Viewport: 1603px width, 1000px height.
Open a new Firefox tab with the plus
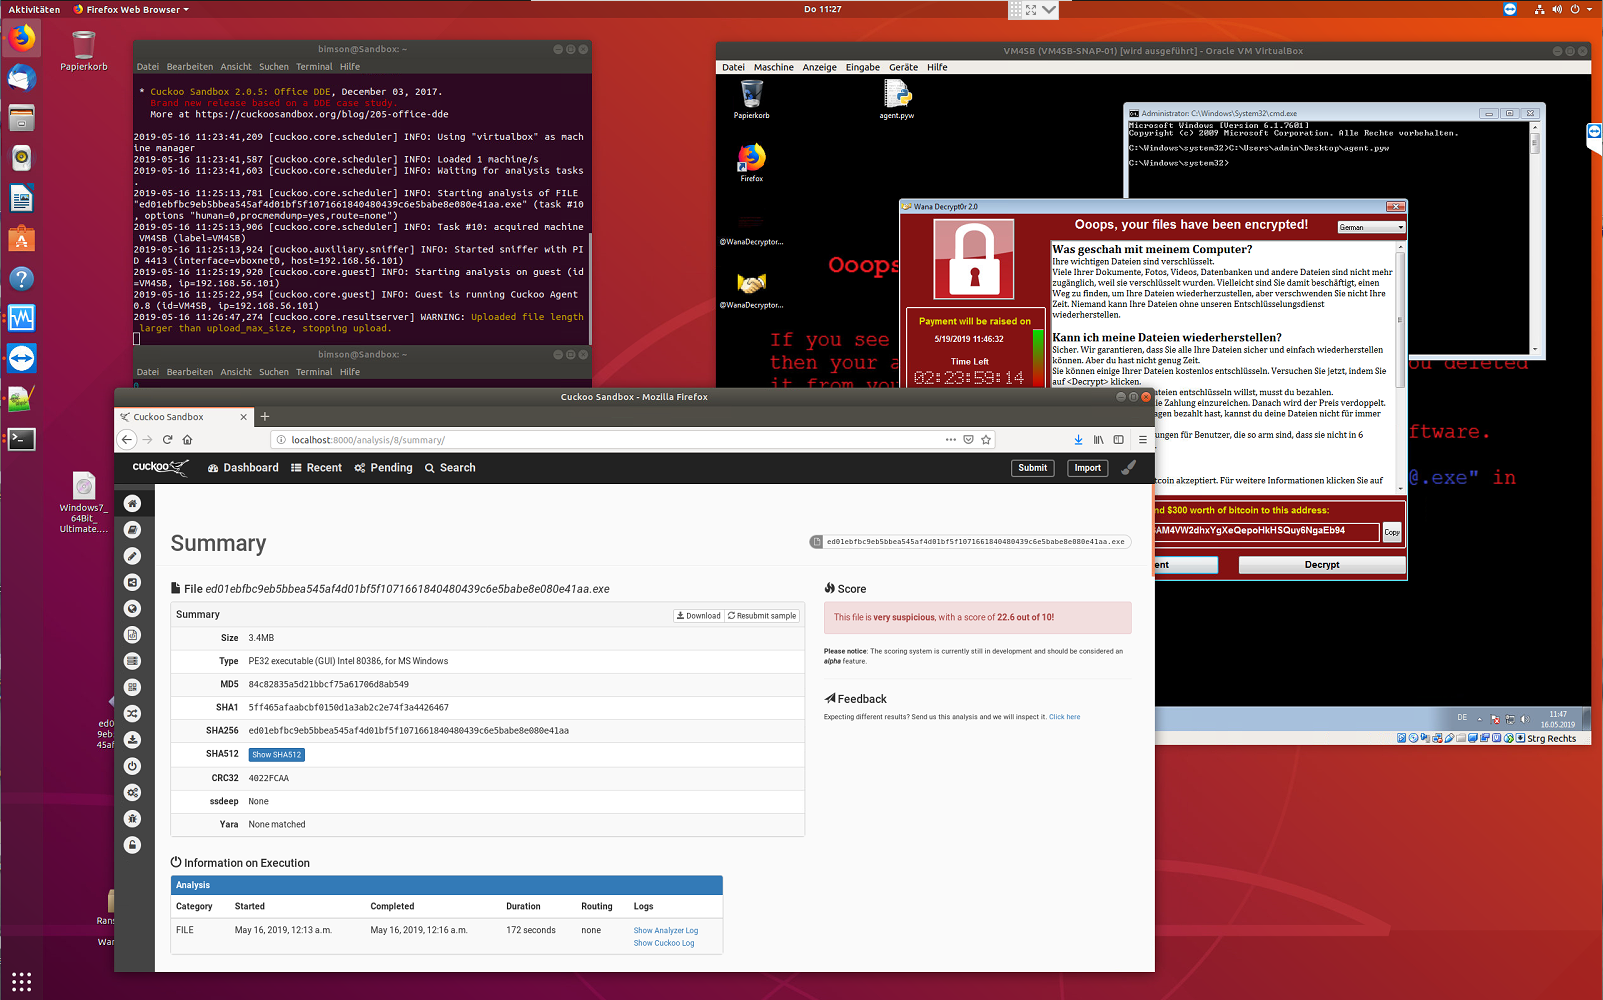tap(265, 417)
